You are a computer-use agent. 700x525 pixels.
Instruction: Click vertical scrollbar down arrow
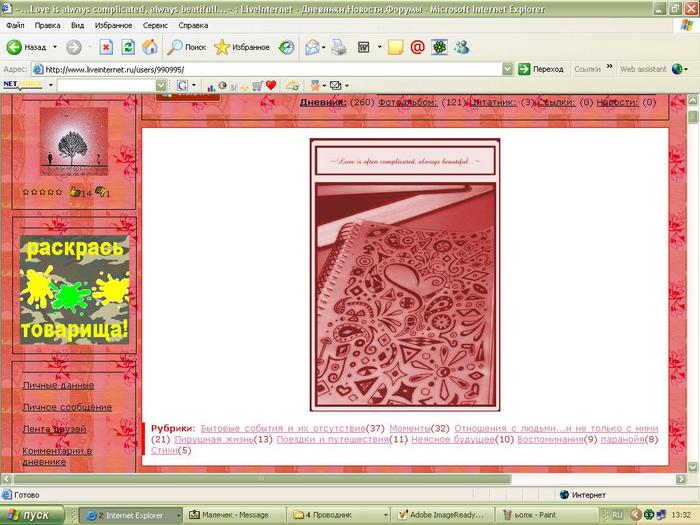coord(692,467)
